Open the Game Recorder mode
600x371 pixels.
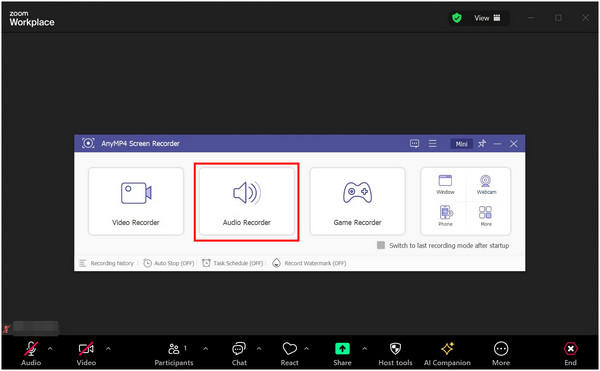[357, 201]
